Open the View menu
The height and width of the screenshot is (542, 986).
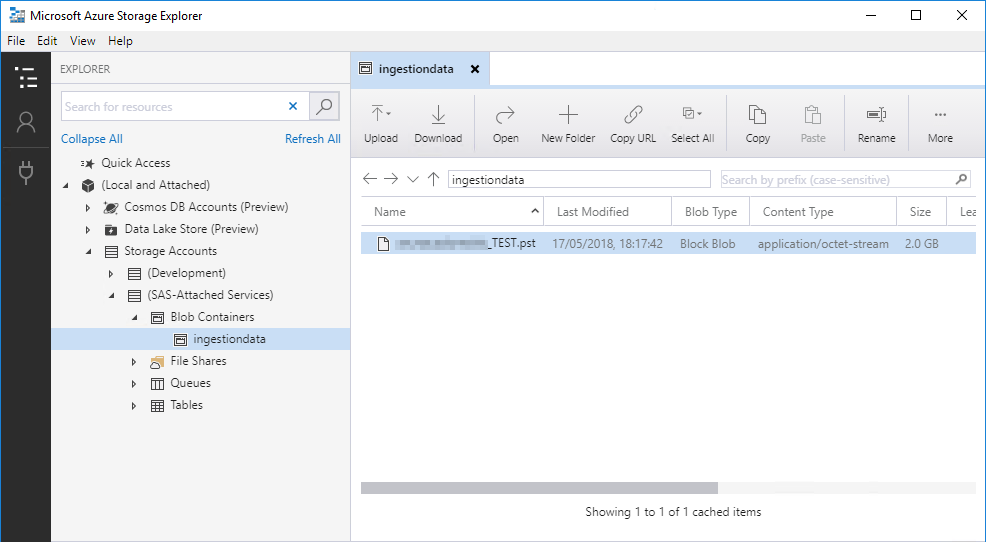click(82, 41)
